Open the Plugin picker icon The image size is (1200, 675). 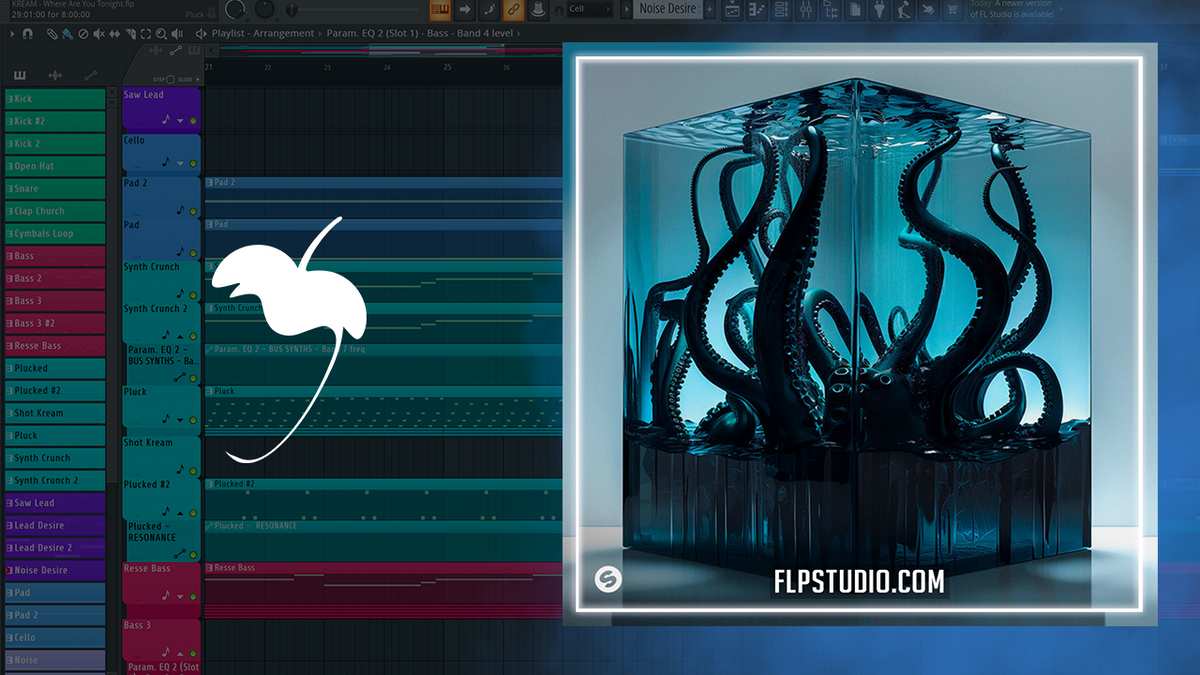[877, 8]
